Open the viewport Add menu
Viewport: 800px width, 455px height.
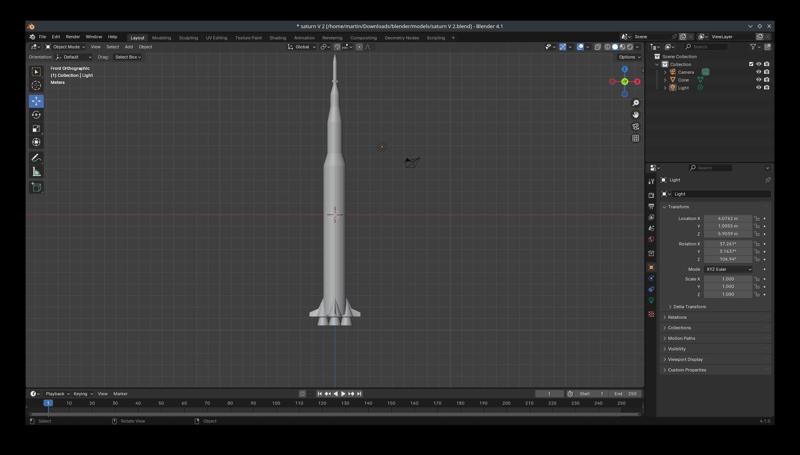[129, 47]
